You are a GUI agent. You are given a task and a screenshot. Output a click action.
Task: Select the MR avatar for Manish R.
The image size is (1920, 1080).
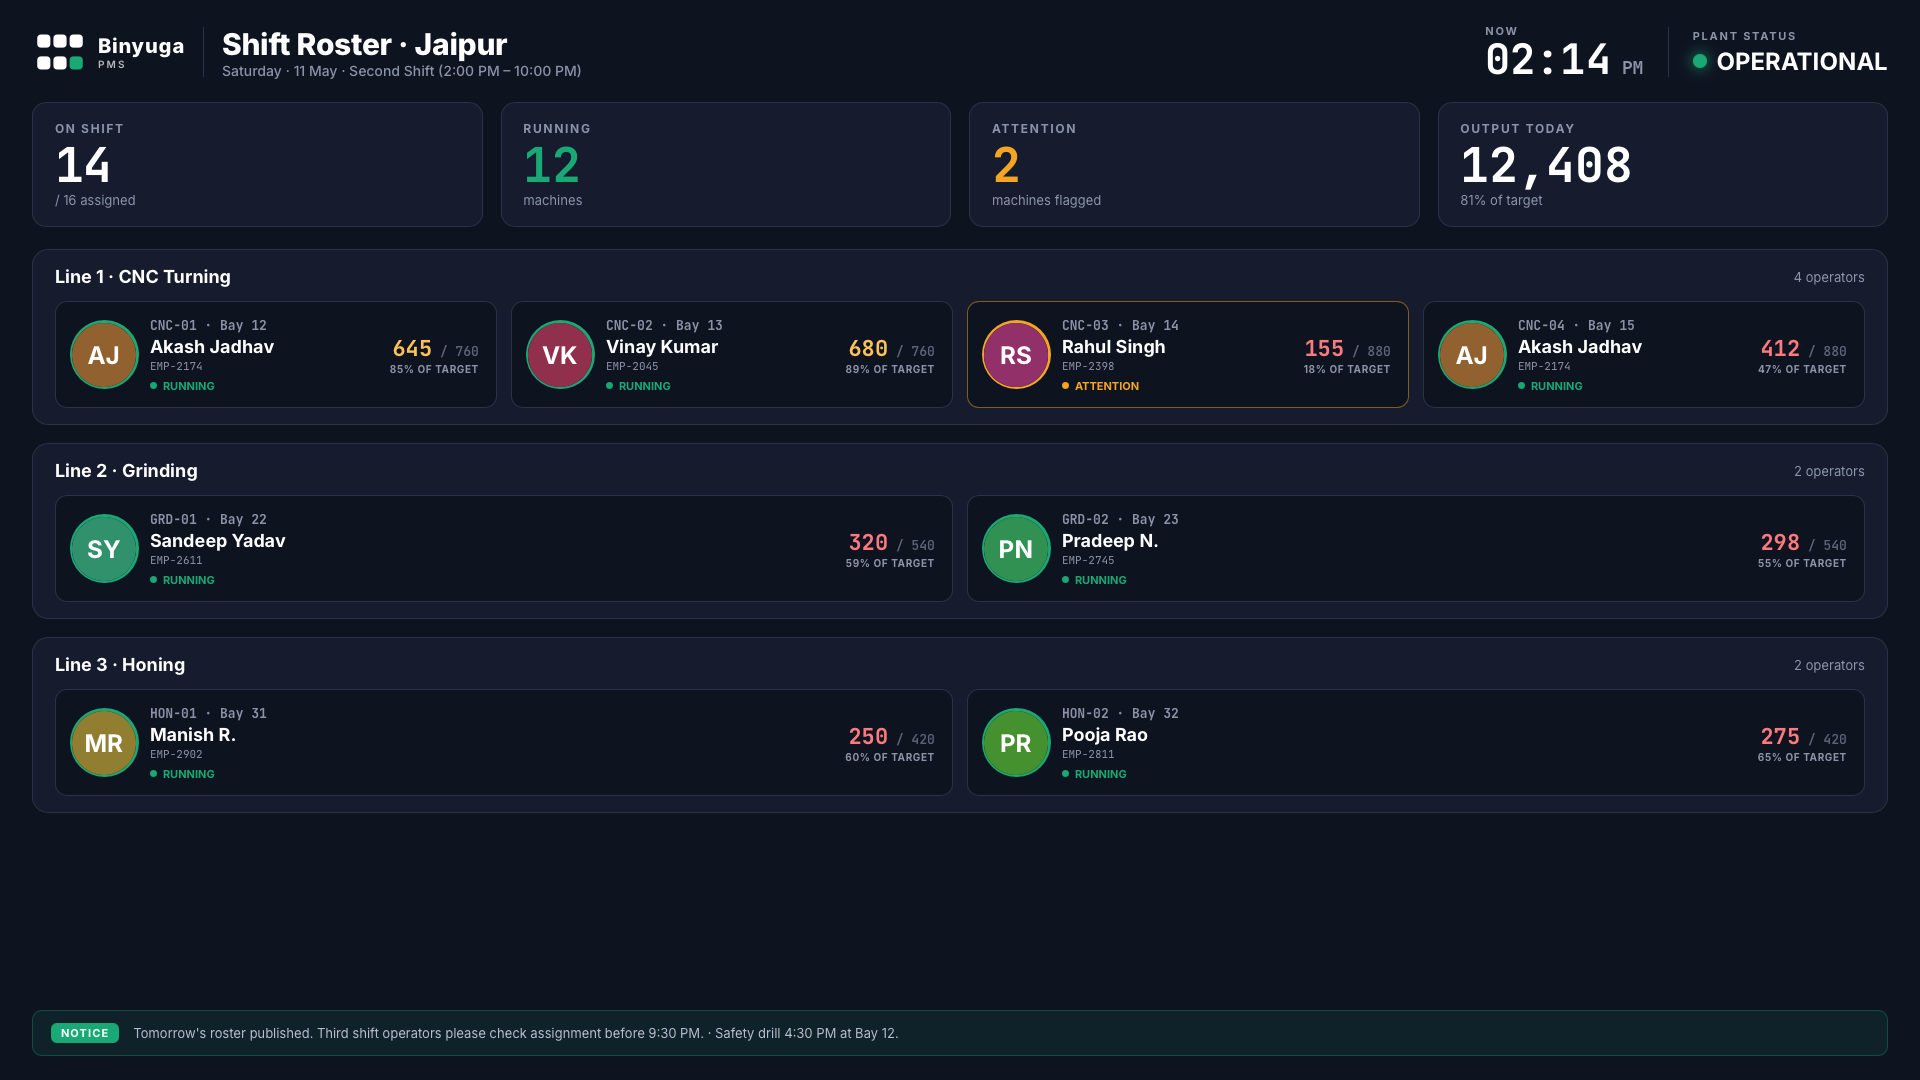(104, 743)
